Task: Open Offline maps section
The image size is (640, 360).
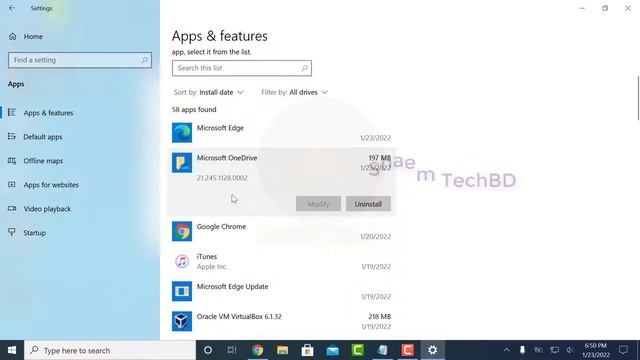Action: click(x=43, y=161)
